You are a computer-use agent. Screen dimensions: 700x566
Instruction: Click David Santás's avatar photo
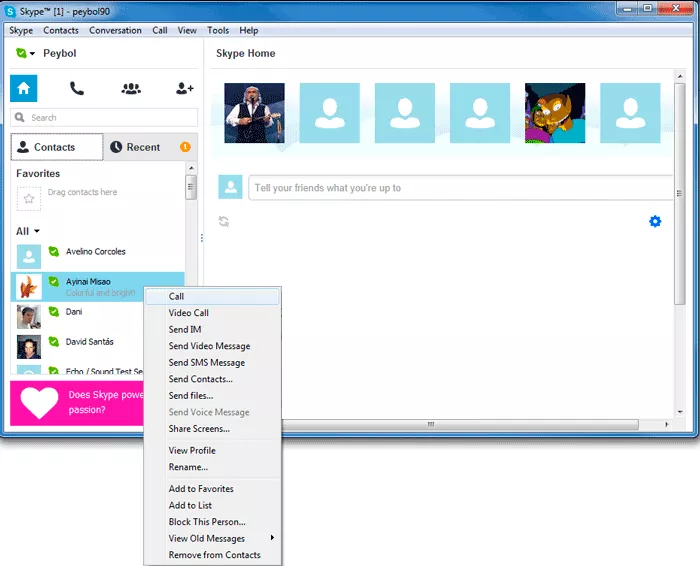pos(29,347)
